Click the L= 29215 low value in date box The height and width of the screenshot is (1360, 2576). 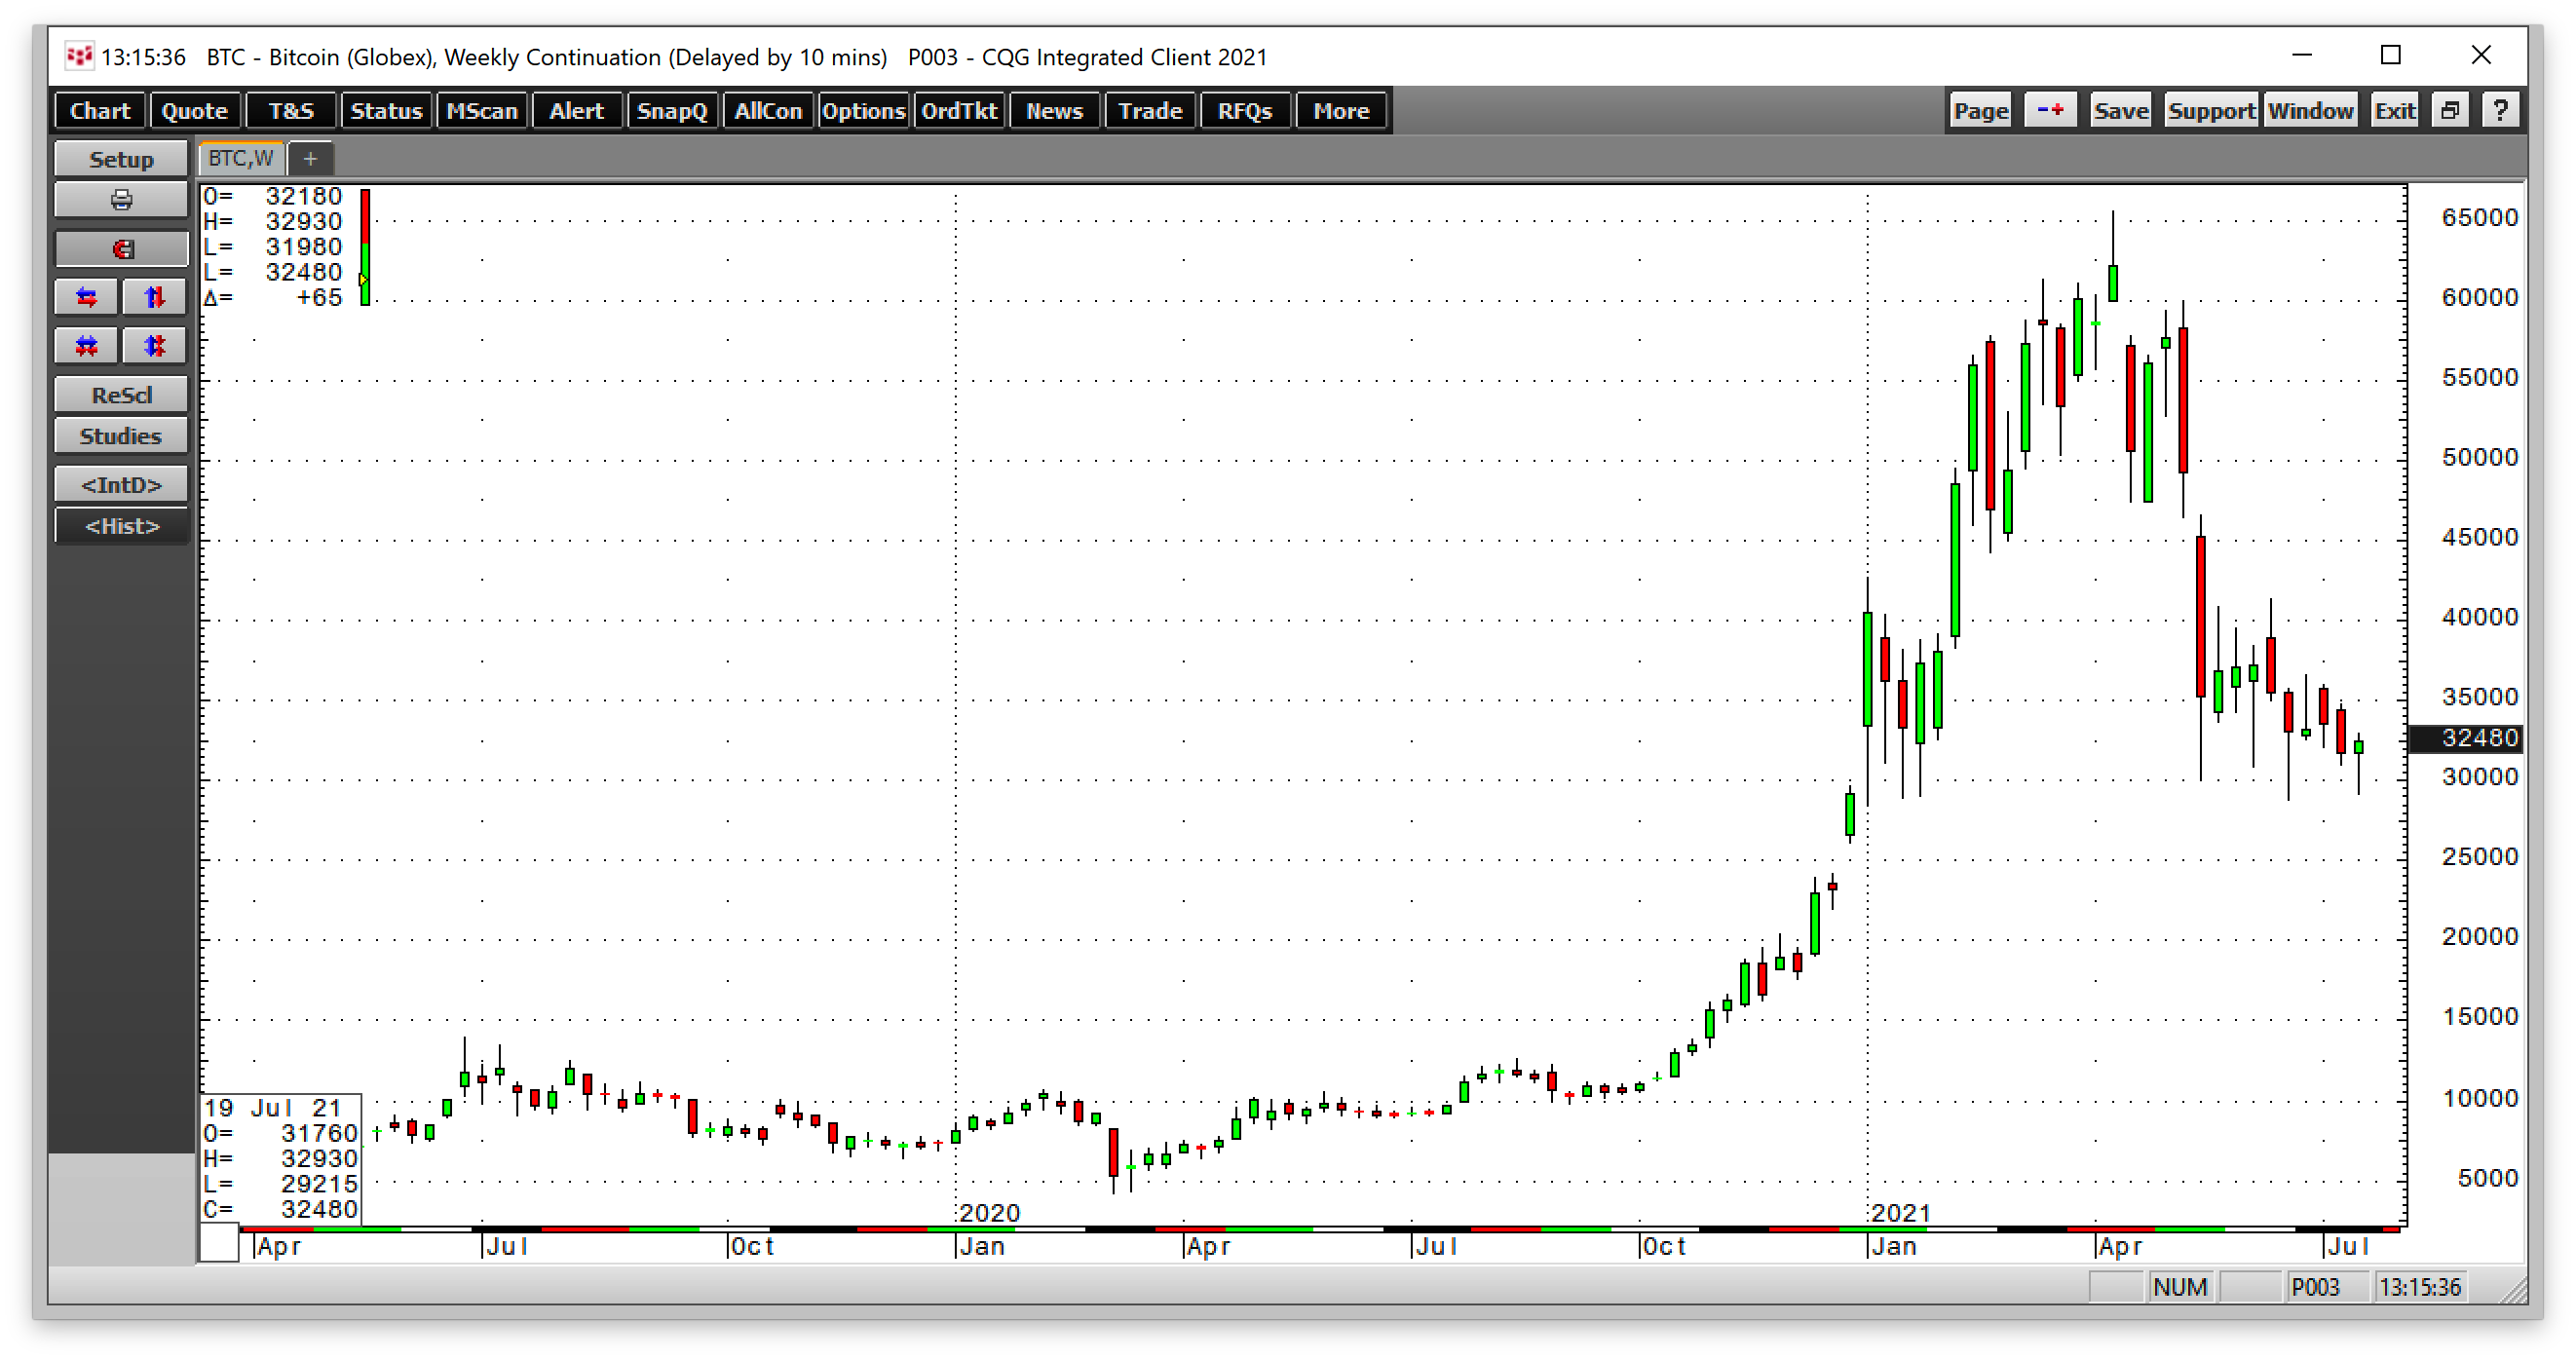point(280,1184)
